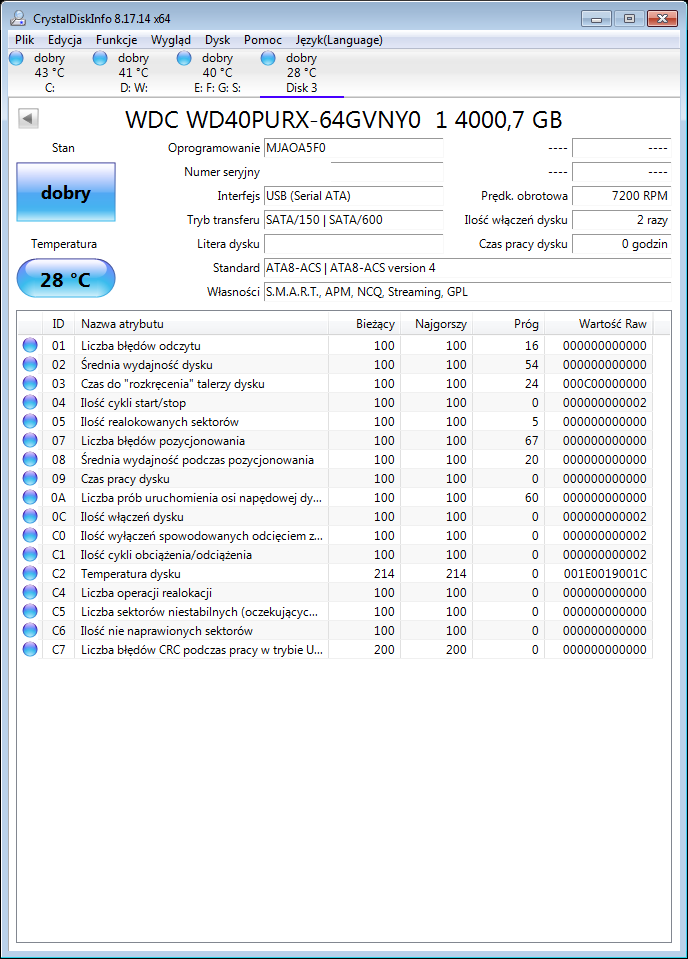
Task: Click raw value 000C00000000
Action: coord(605,383)
